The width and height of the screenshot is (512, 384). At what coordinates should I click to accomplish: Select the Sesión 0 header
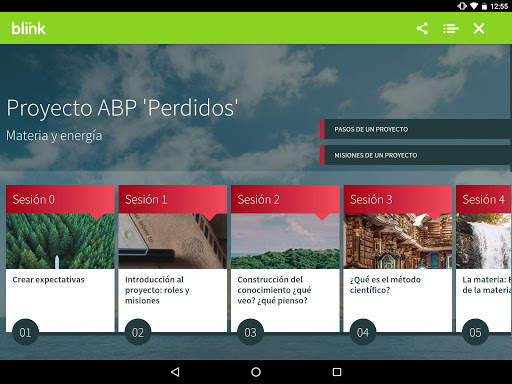60,199
